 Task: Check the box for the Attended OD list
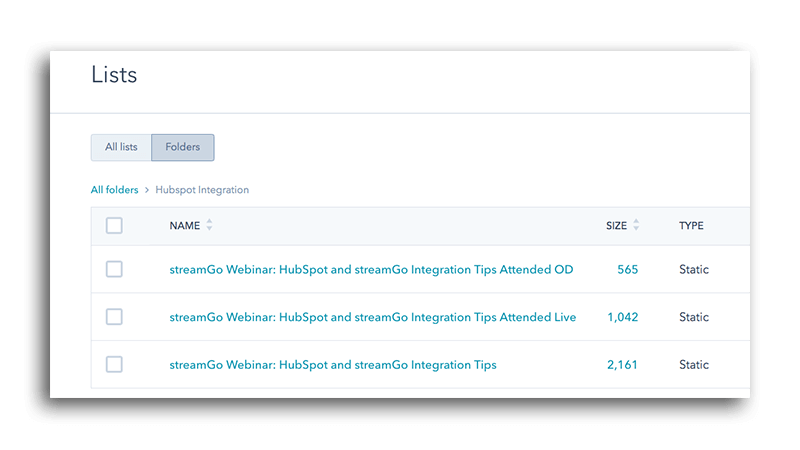tap(114, 269)
